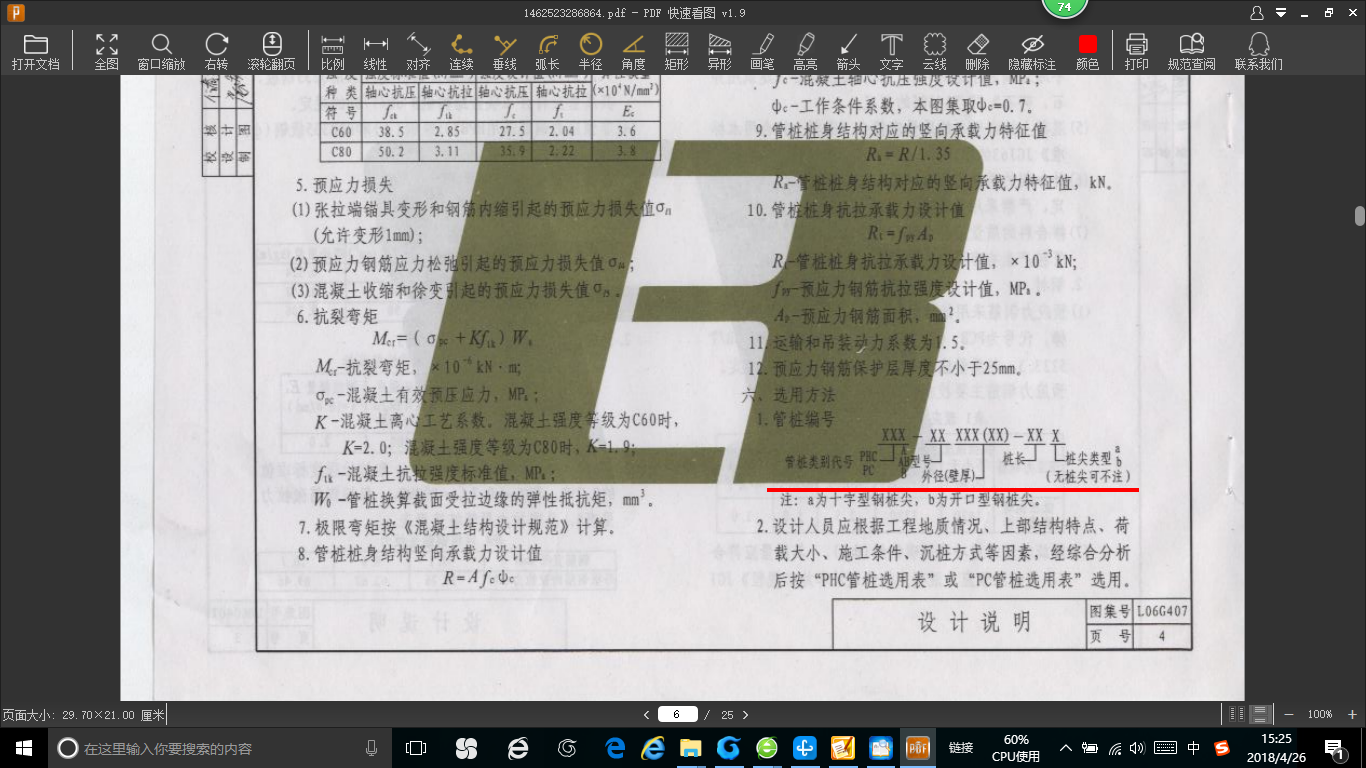Viewport: 1366px width, 768px height.
Task: Zoom in with the plus button
Action: pos(1352,714)
